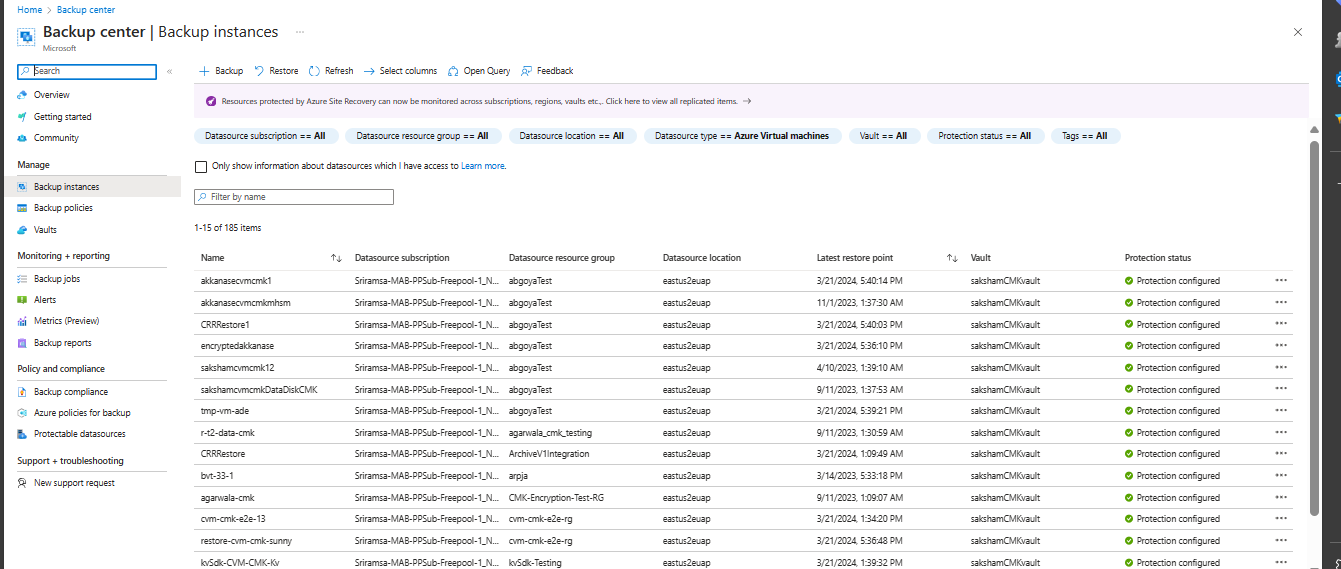
Task: Click the vertical scrollbar of the list
Action: coord(1315,328)
